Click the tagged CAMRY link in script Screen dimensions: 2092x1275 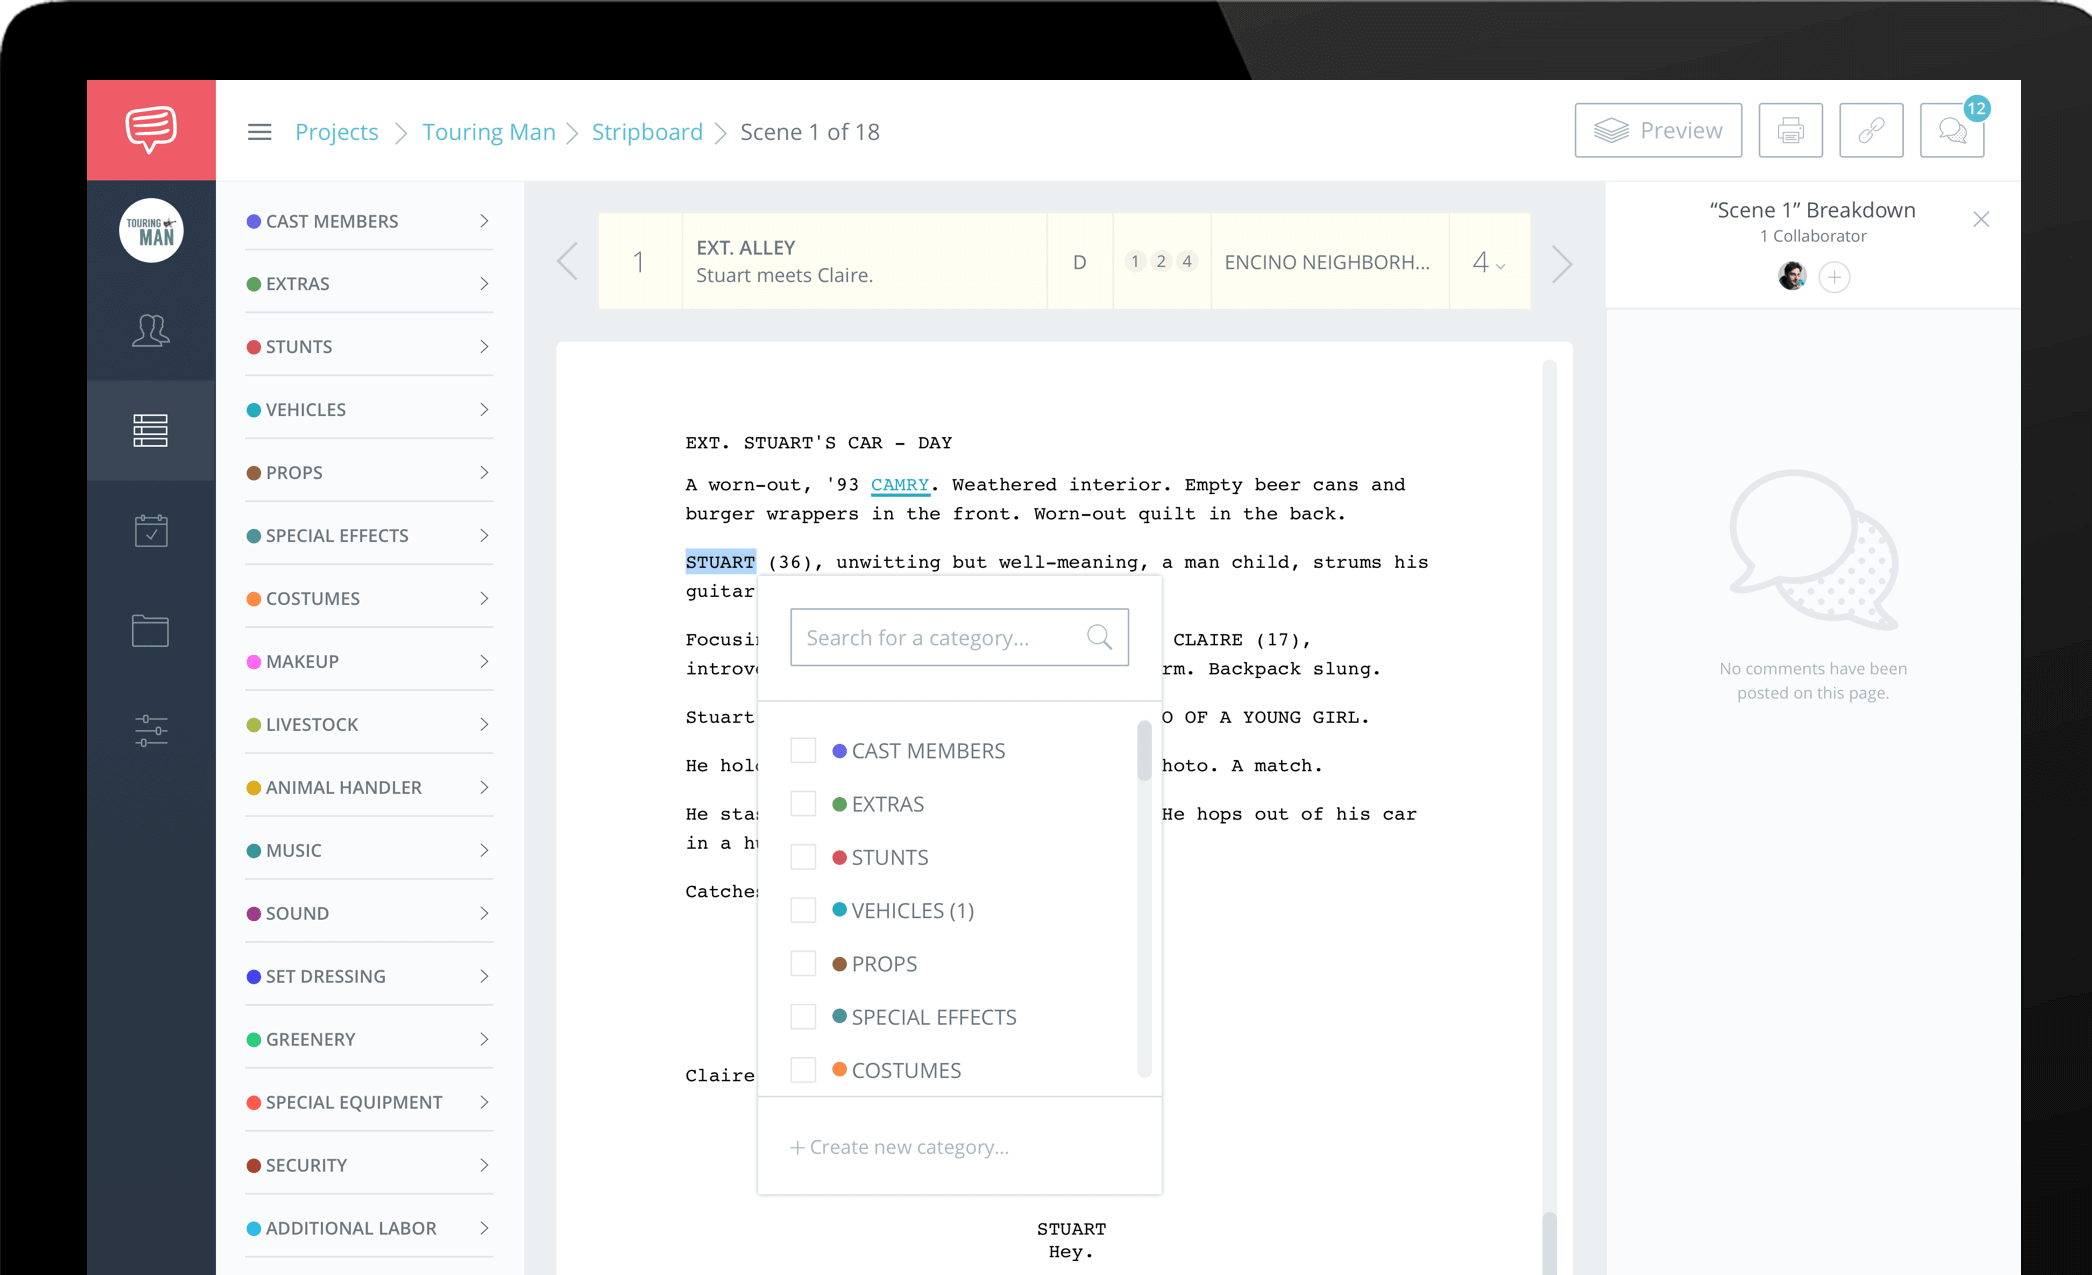click(x=899, y=485)
